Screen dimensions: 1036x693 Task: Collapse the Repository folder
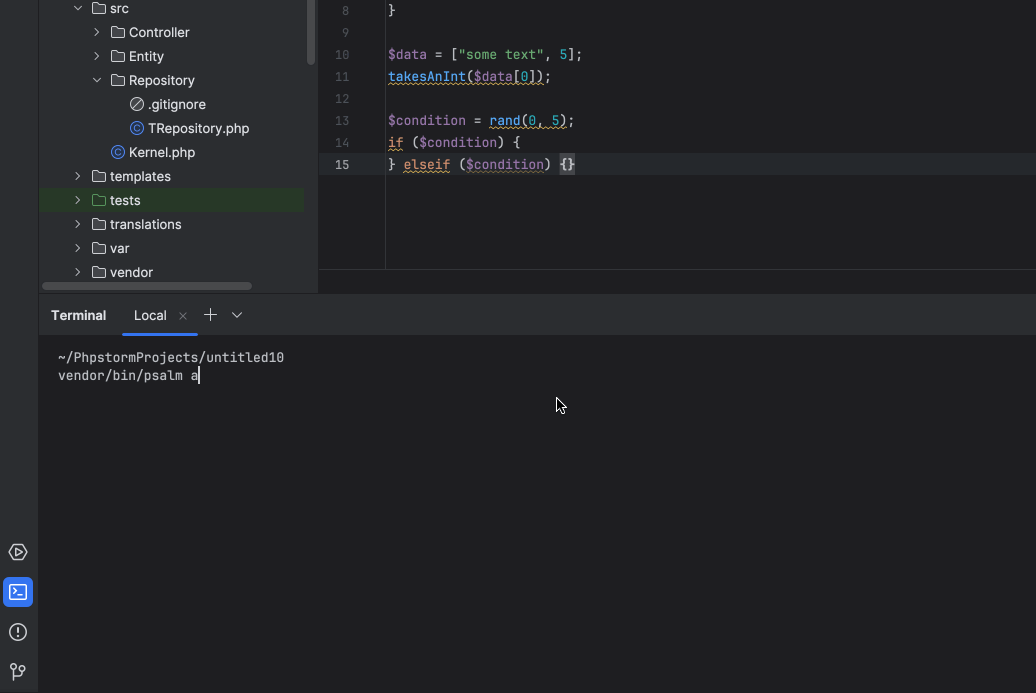[x=96, y=81]
